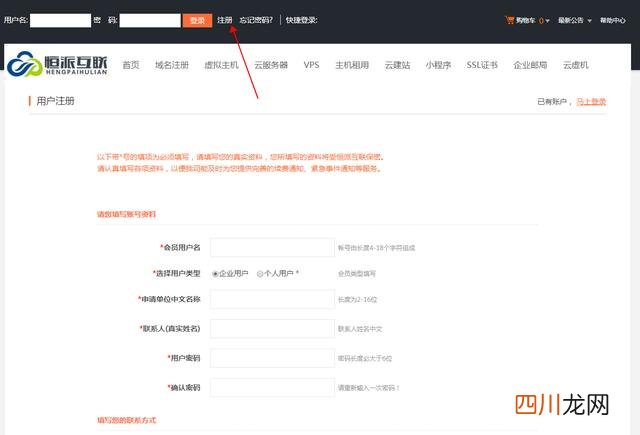Open the VPS menu item
The image size is (640, 435).
pyautogui.click(x=311, y=65)
